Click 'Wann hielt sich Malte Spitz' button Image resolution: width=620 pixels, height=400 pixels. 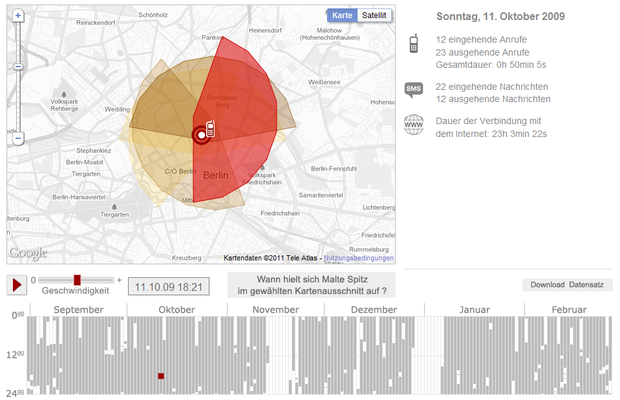[308, 285]
